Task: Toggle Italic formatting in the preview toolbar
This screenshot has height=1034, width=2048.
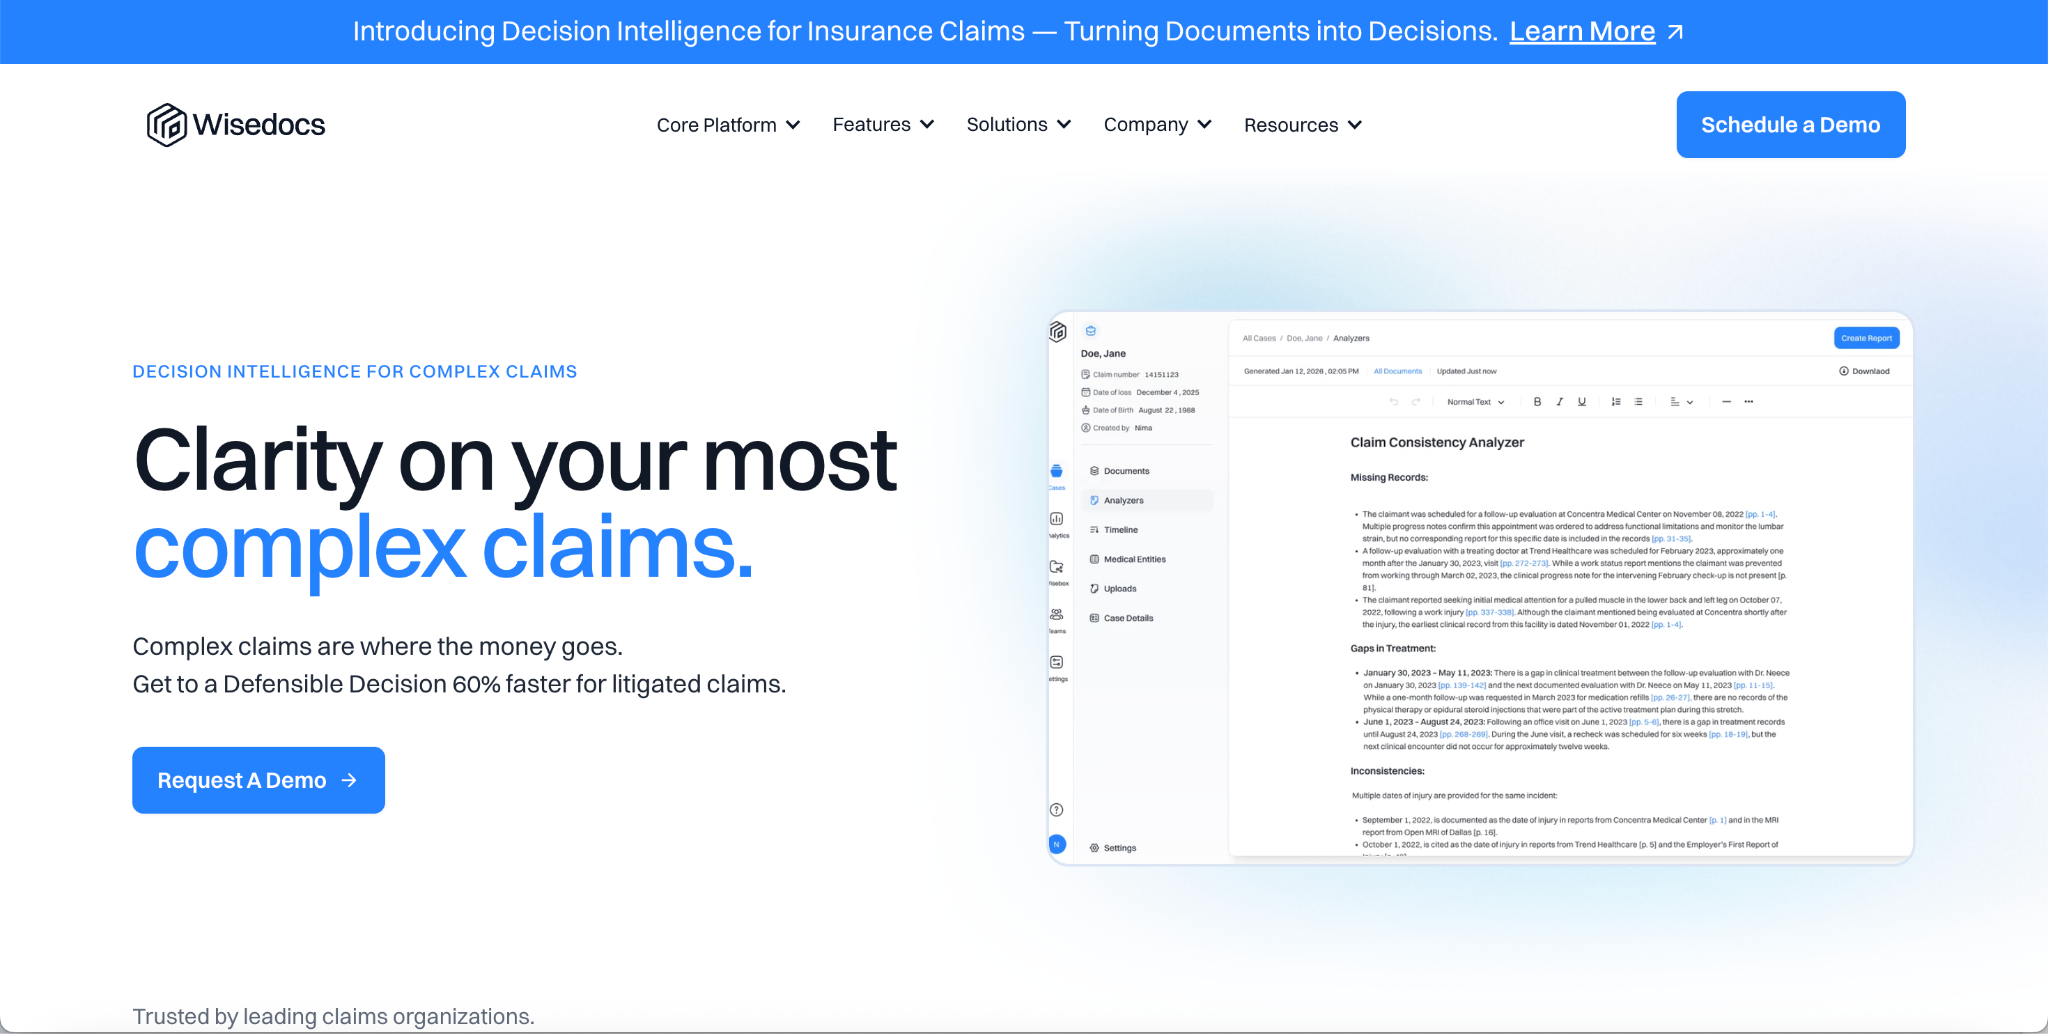Action: pos(1559,402)
